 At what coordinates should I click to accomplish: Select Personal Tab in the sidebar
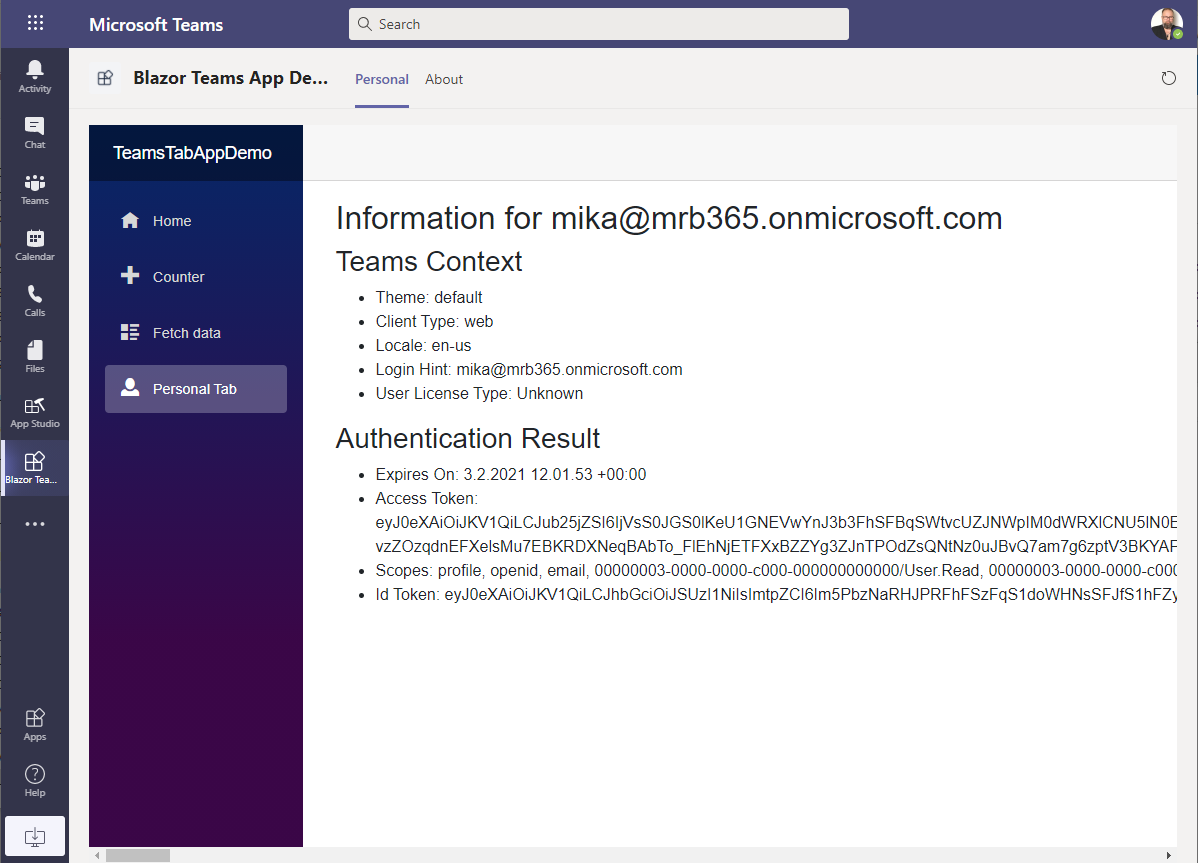[x=196, y=389]
